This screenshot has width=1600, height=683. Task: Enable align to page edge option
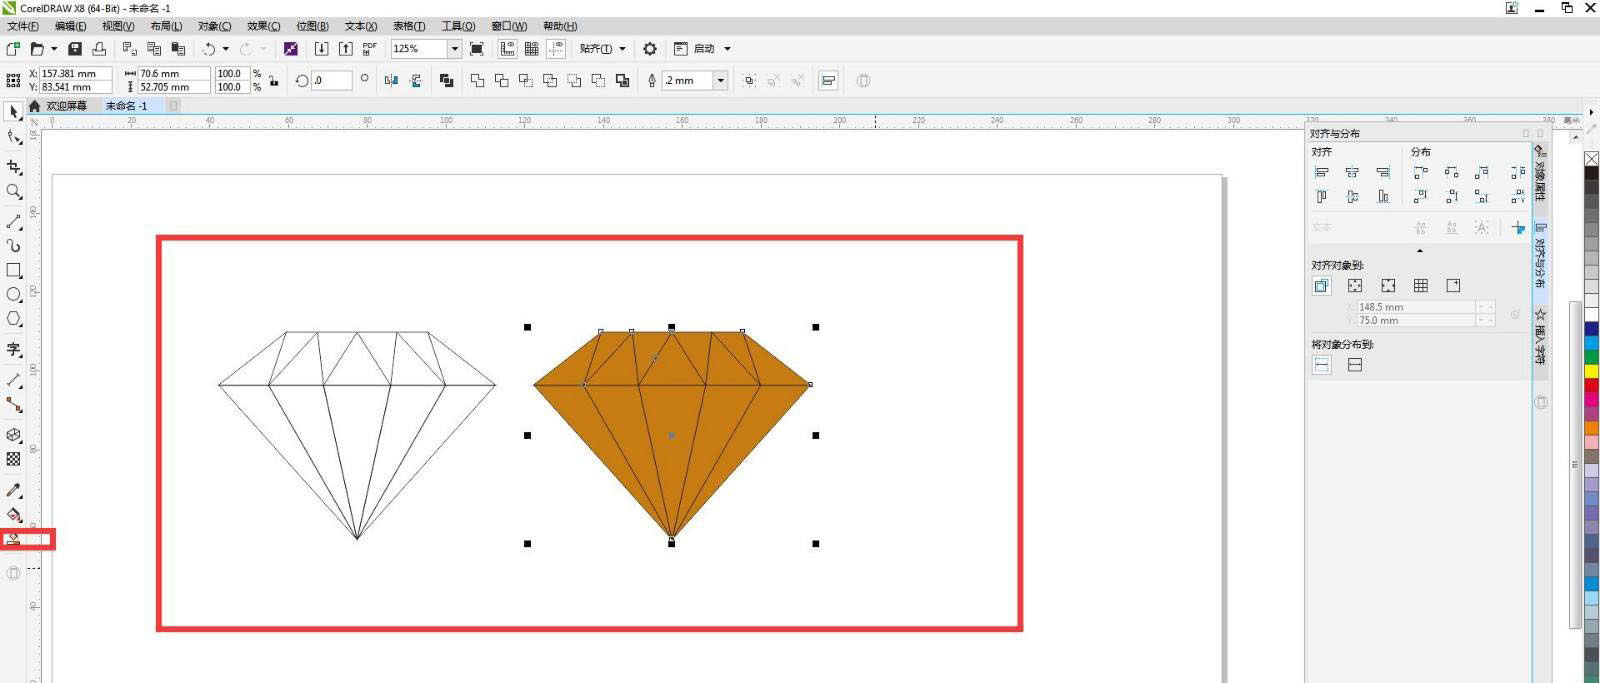(1355, 286)
